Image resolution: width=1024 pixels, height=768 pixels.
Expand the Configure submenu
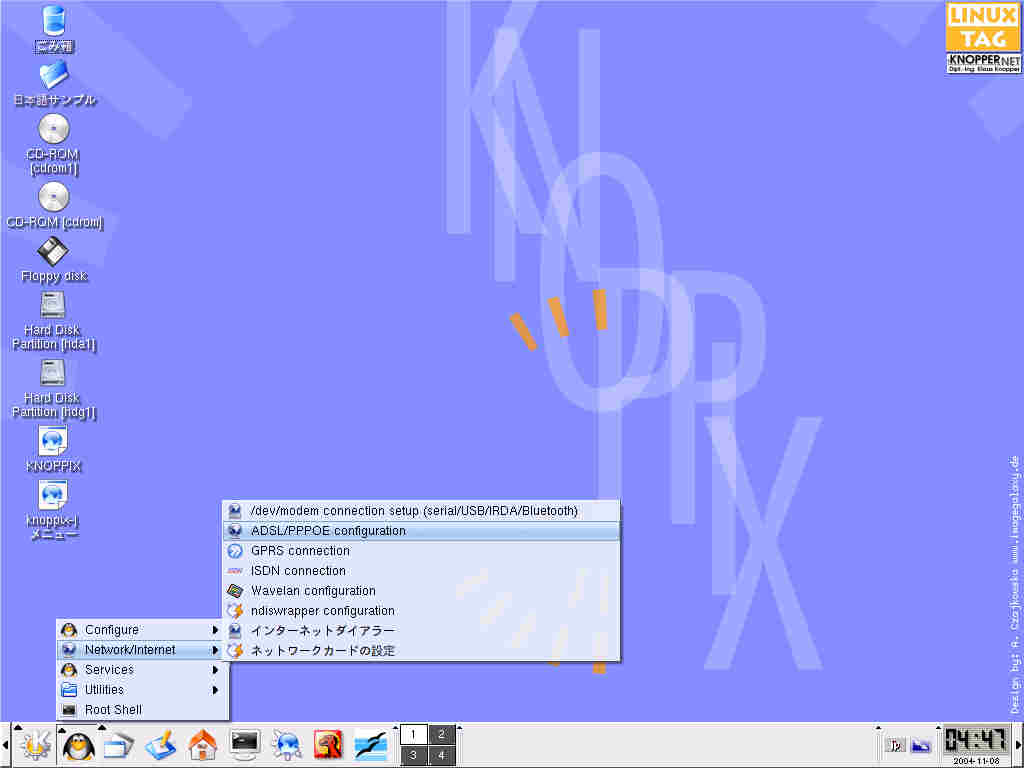pyautogui.click(x=140, y=630)
